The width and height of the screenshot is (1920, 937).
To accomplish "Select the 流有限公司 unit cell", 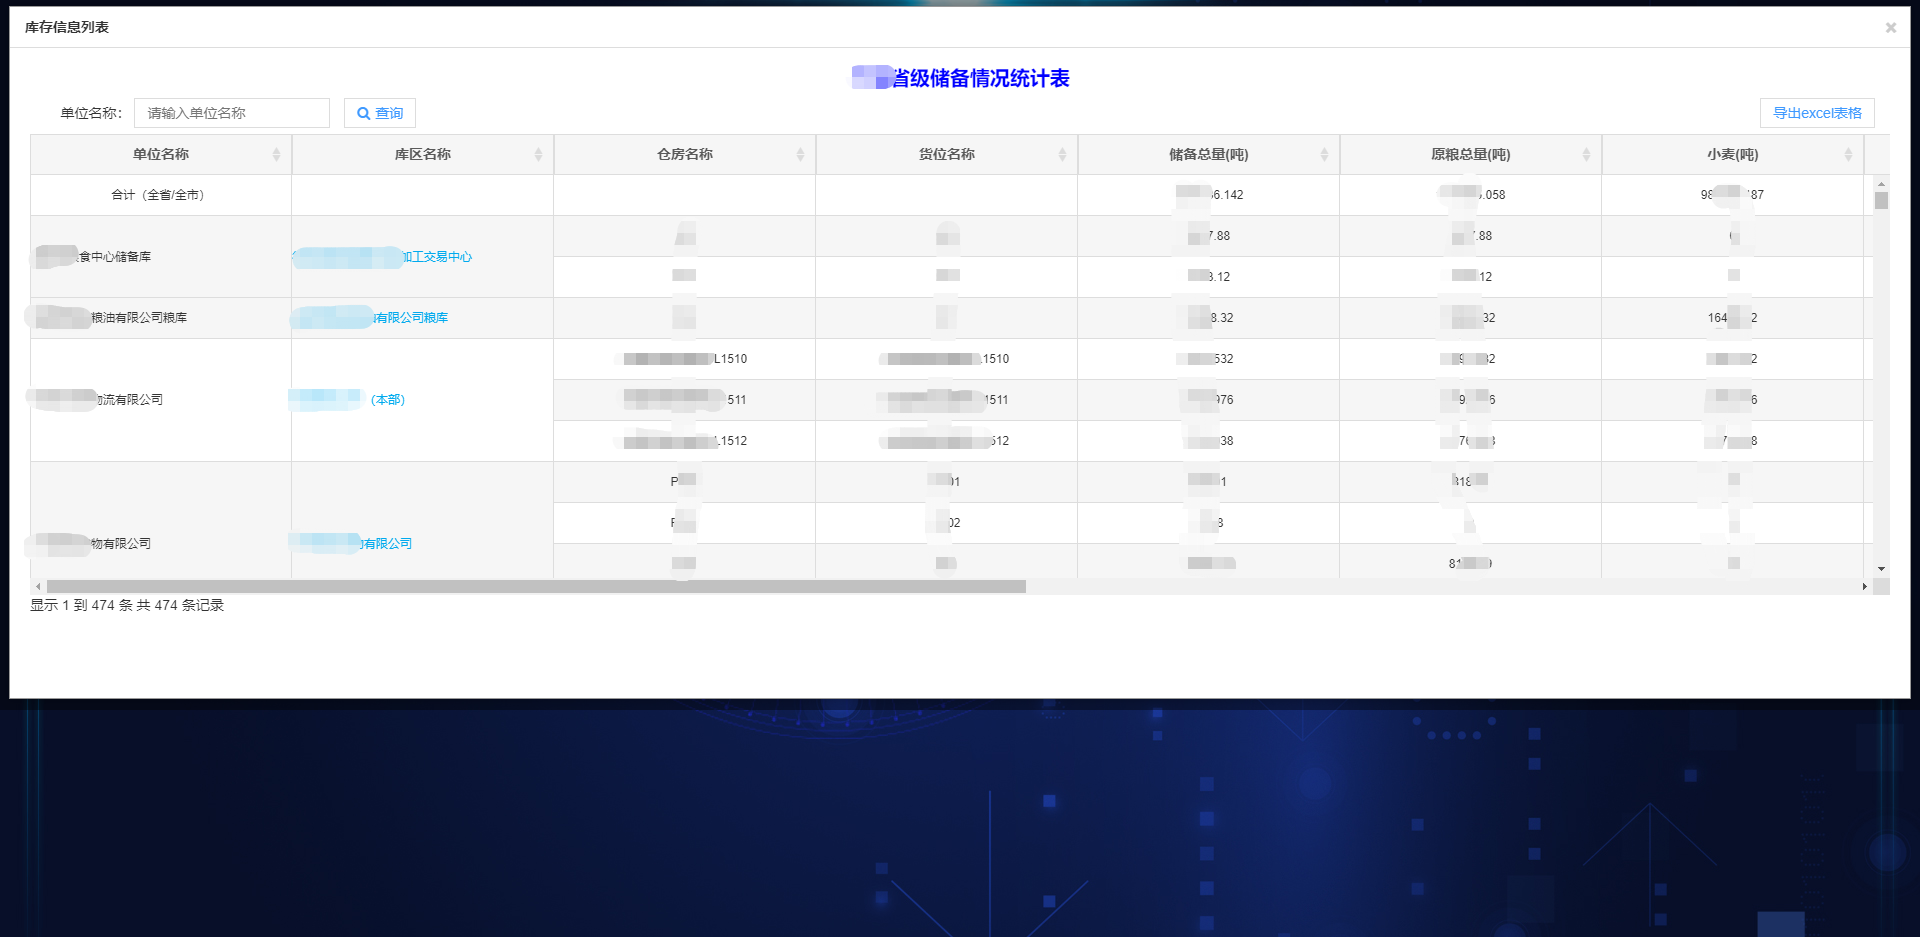I will point(161,400).
